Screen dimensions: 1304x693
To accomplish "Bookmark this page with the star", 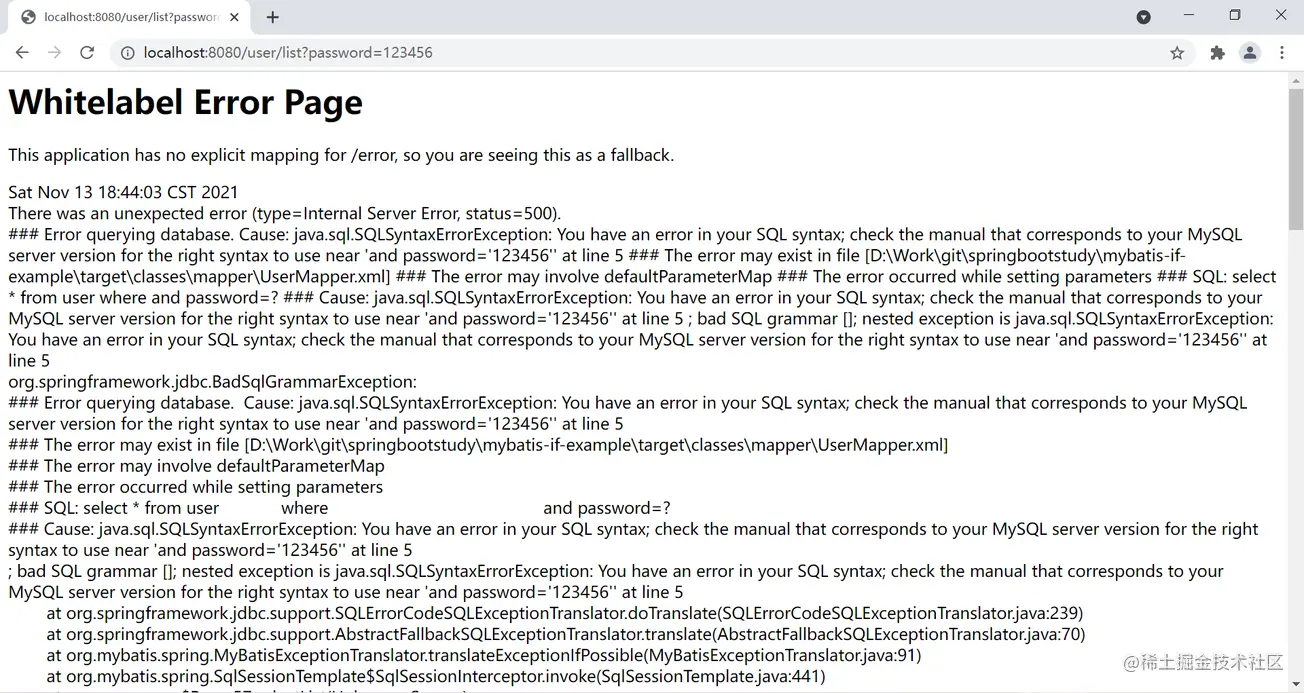I will [x=1177, y=53].
